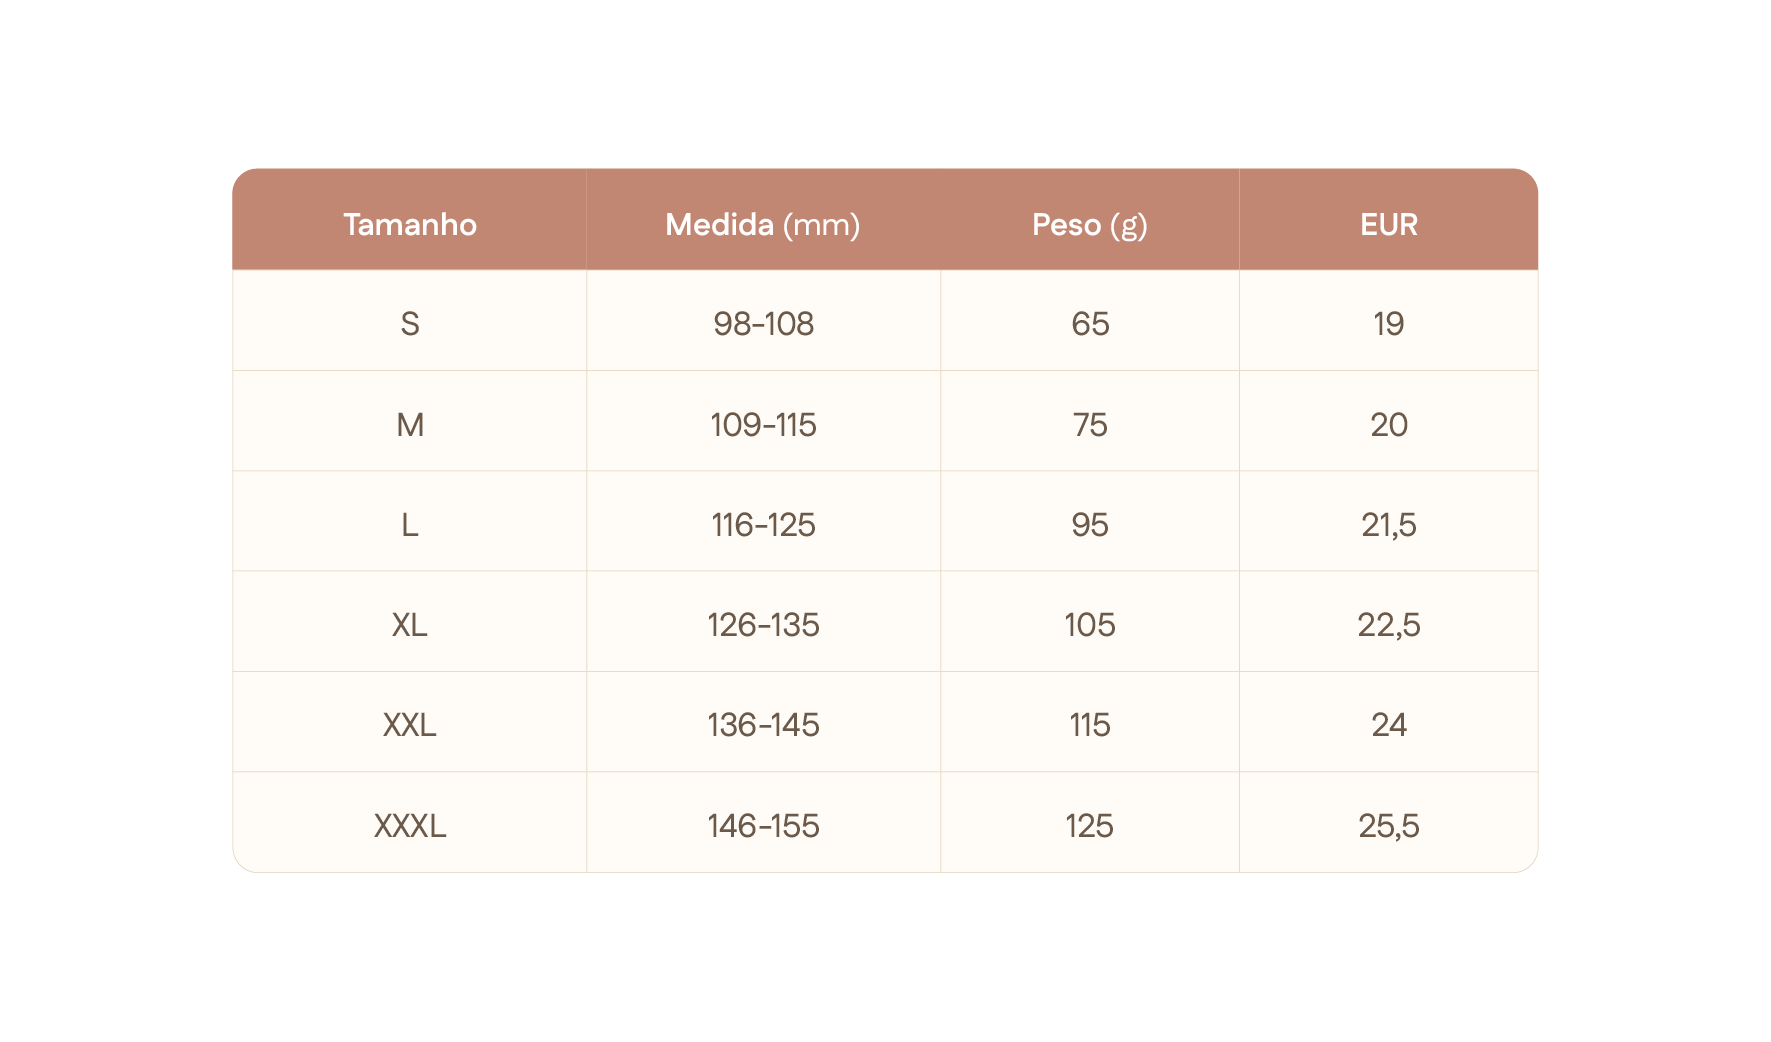Click the size L cell
1771x1042 pixels.
410,525
